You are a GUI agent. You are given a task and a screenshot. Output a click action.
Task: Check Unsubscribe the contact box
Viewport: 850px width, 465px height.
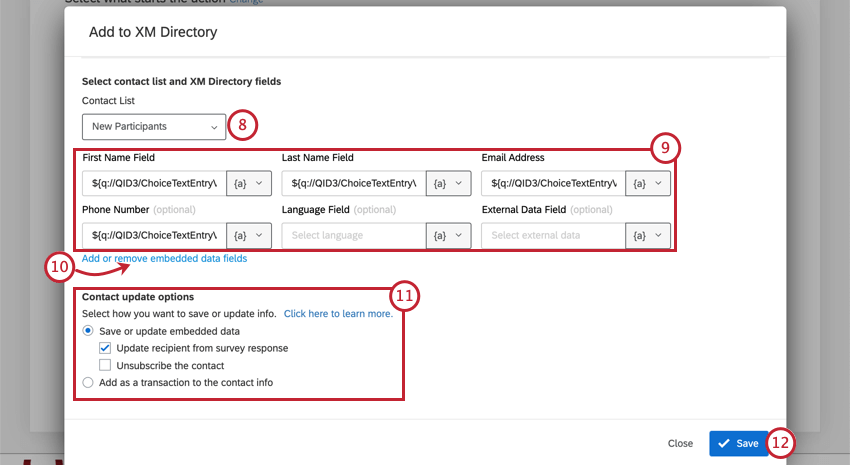click(x=105, y=365)
